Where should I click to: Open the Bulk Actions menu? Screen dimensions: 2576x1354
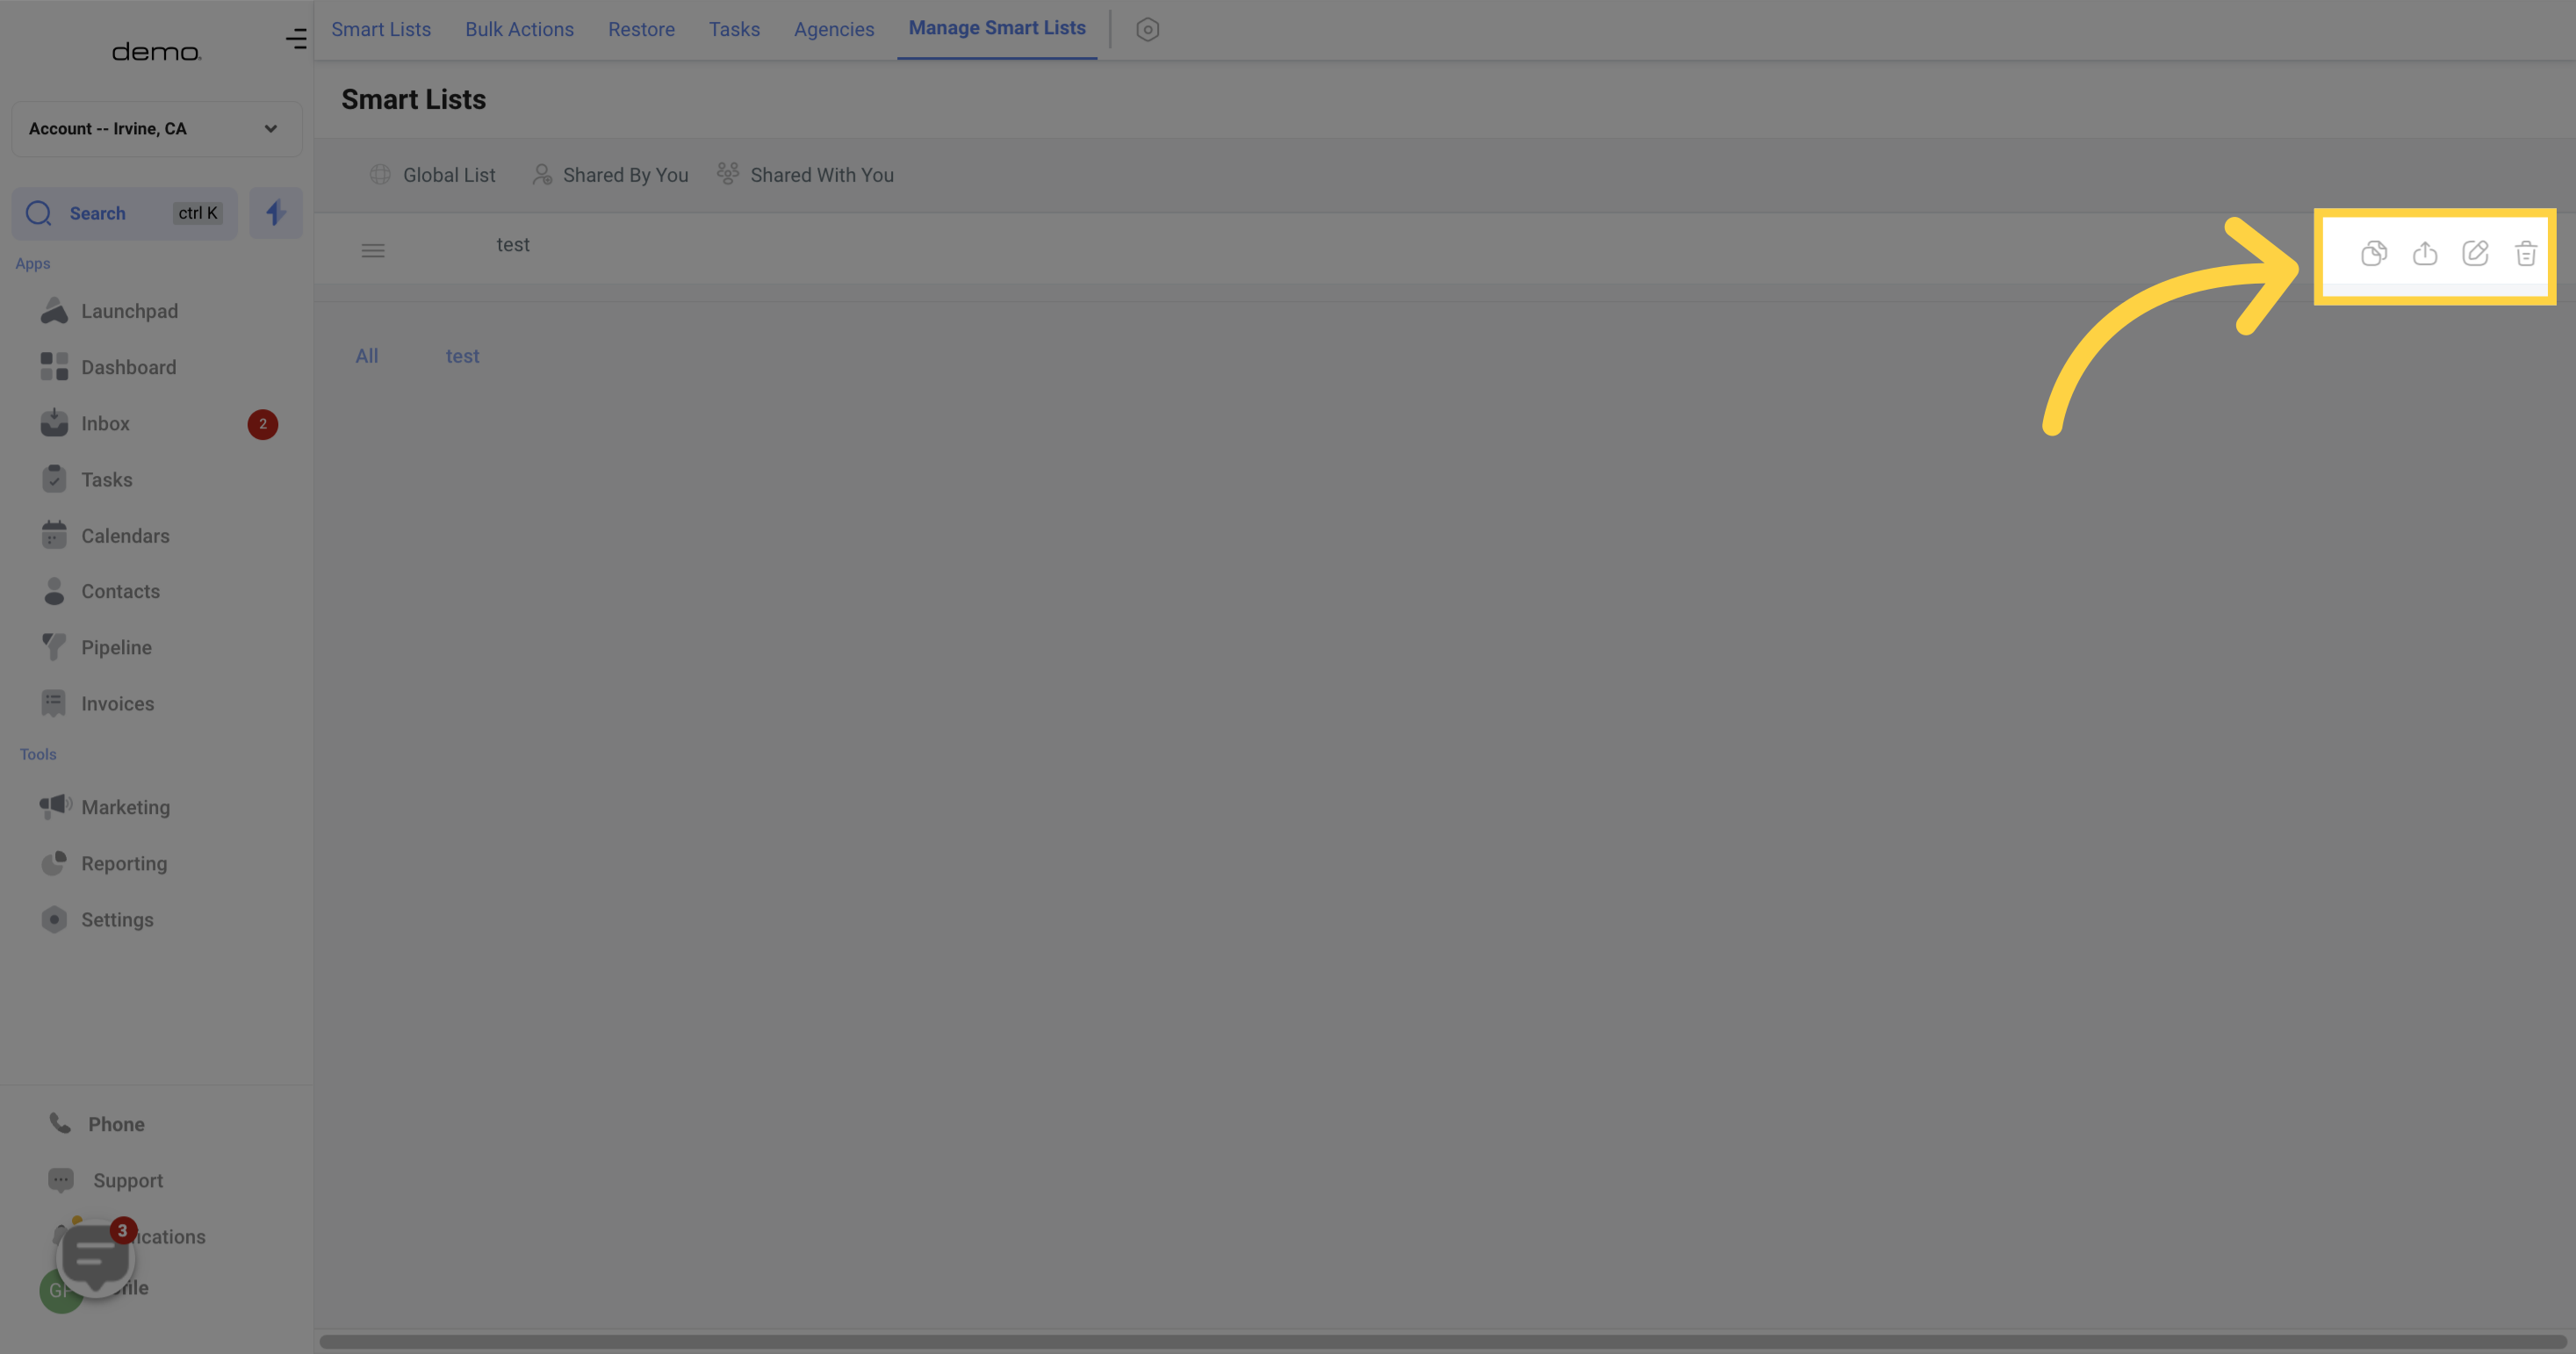pyautogui.click(x=518, y=29)
